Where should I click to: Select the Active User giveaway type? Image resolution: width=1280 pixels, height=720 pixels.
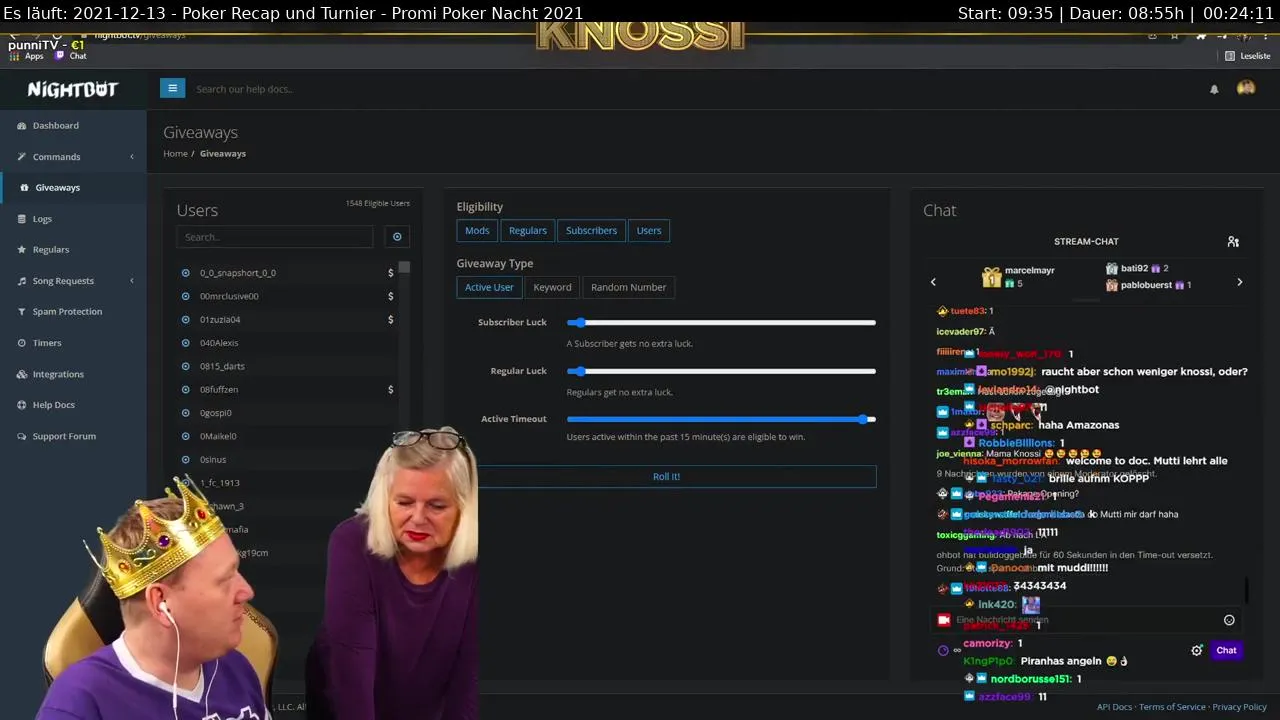[x=489, y=288]
